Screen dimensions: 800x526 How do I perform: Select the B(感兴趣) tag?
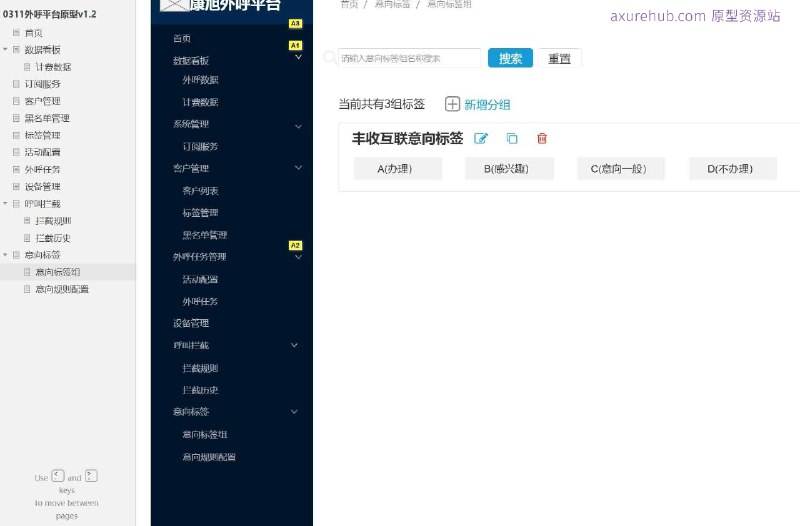[509, 169]
